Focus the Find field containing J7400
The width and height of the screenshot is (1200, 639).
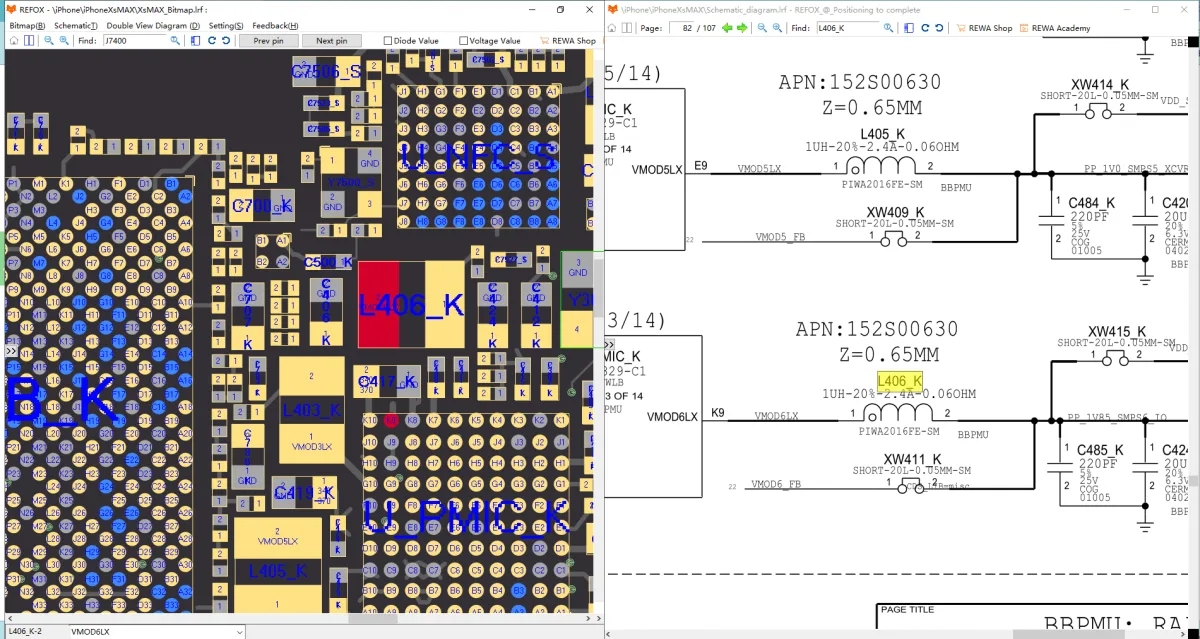tap(134, 41)
